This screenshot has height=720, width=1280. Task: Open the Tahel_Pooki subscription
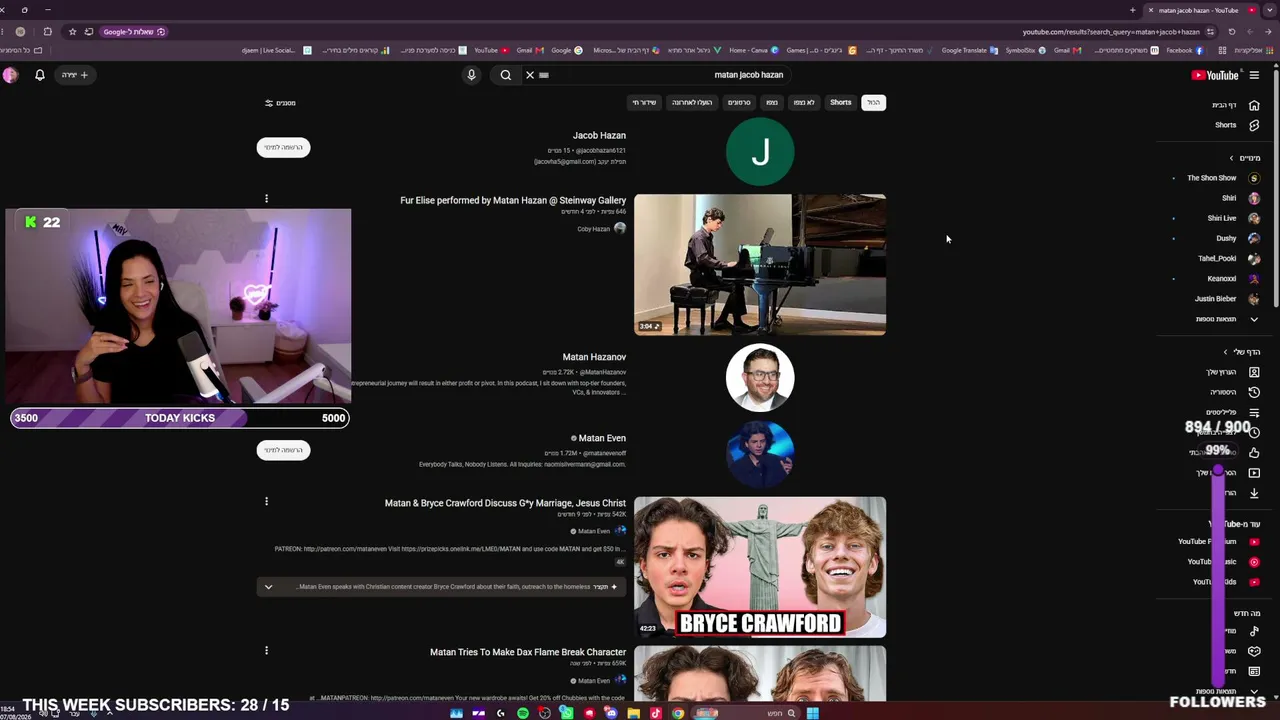coord(1227,258)
